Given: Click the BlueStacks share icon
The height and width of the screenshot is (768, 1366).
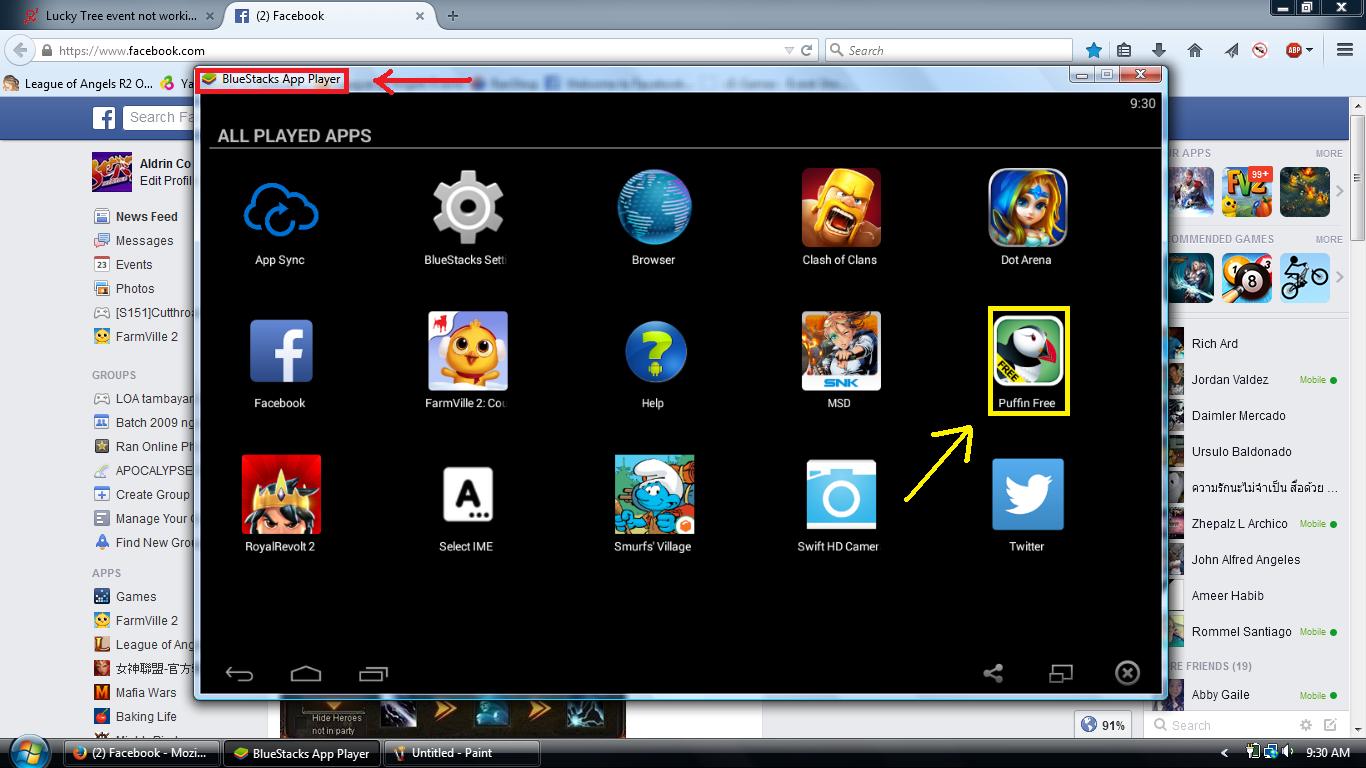Looking at the screenshot, I should [993, 673].
